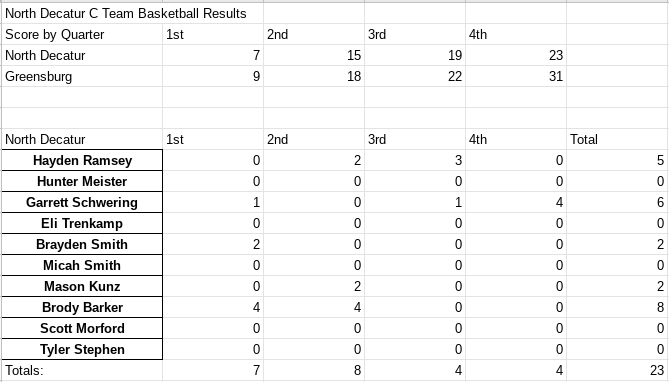This screenshot has width=669, height=382.
Task: Select Greensburg's 4th quarter score of 31
Action: 516,76
